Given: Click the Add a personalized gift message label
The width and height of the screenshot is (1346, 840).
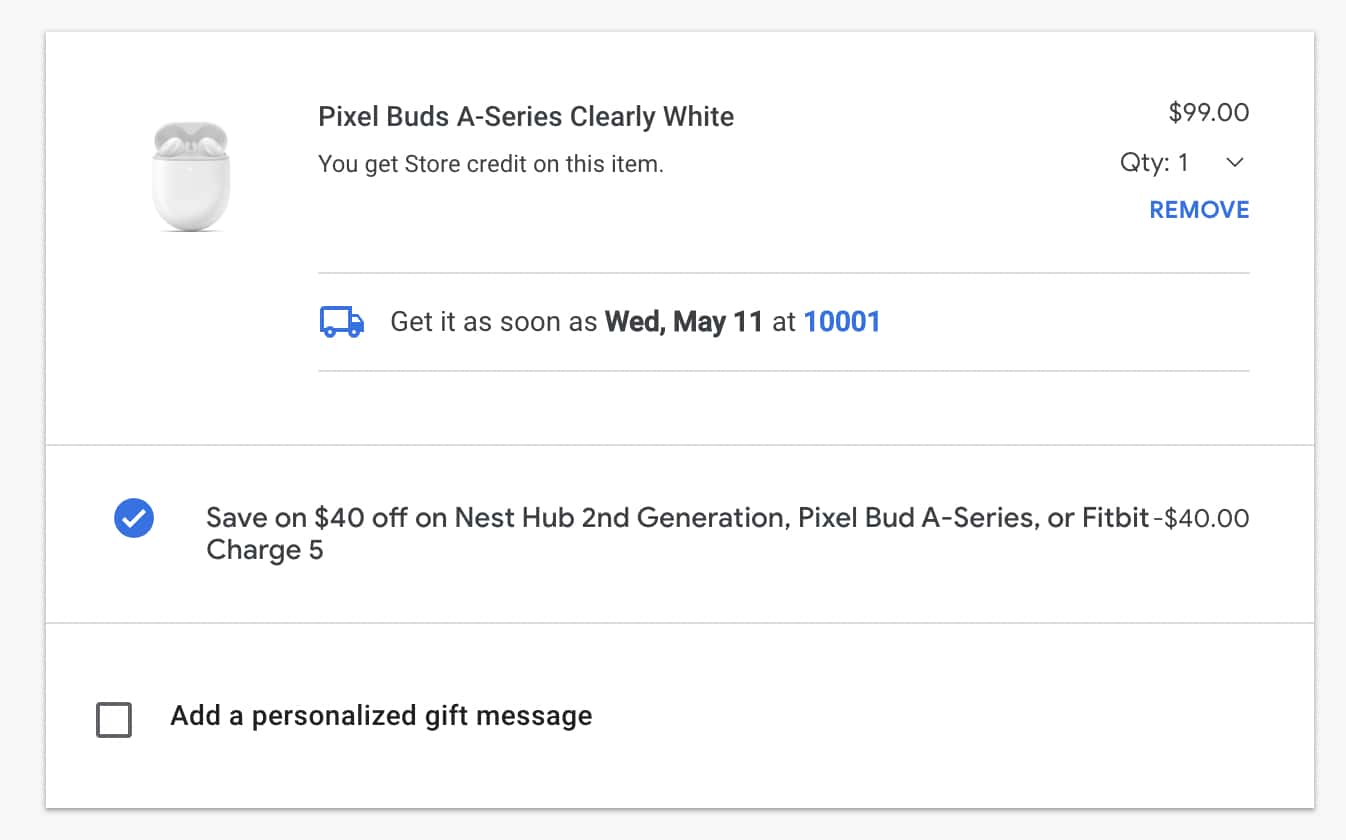Looking at the screenshot, I should point(381,716).
